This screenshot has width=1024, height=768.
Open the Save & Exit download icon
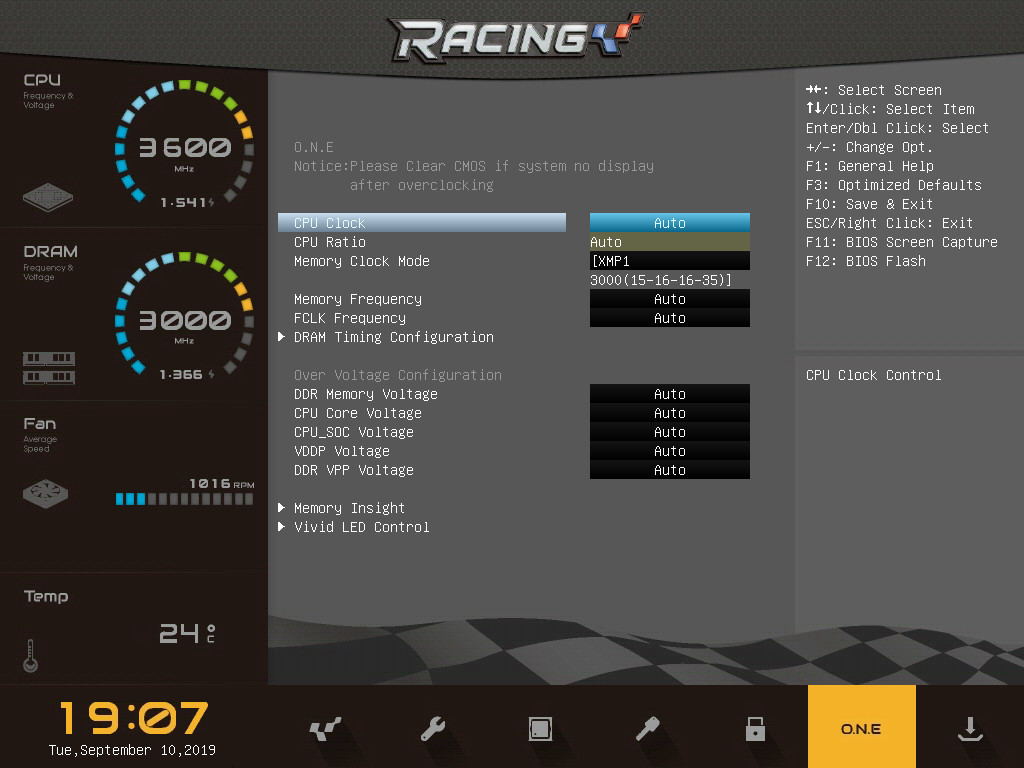970,729
